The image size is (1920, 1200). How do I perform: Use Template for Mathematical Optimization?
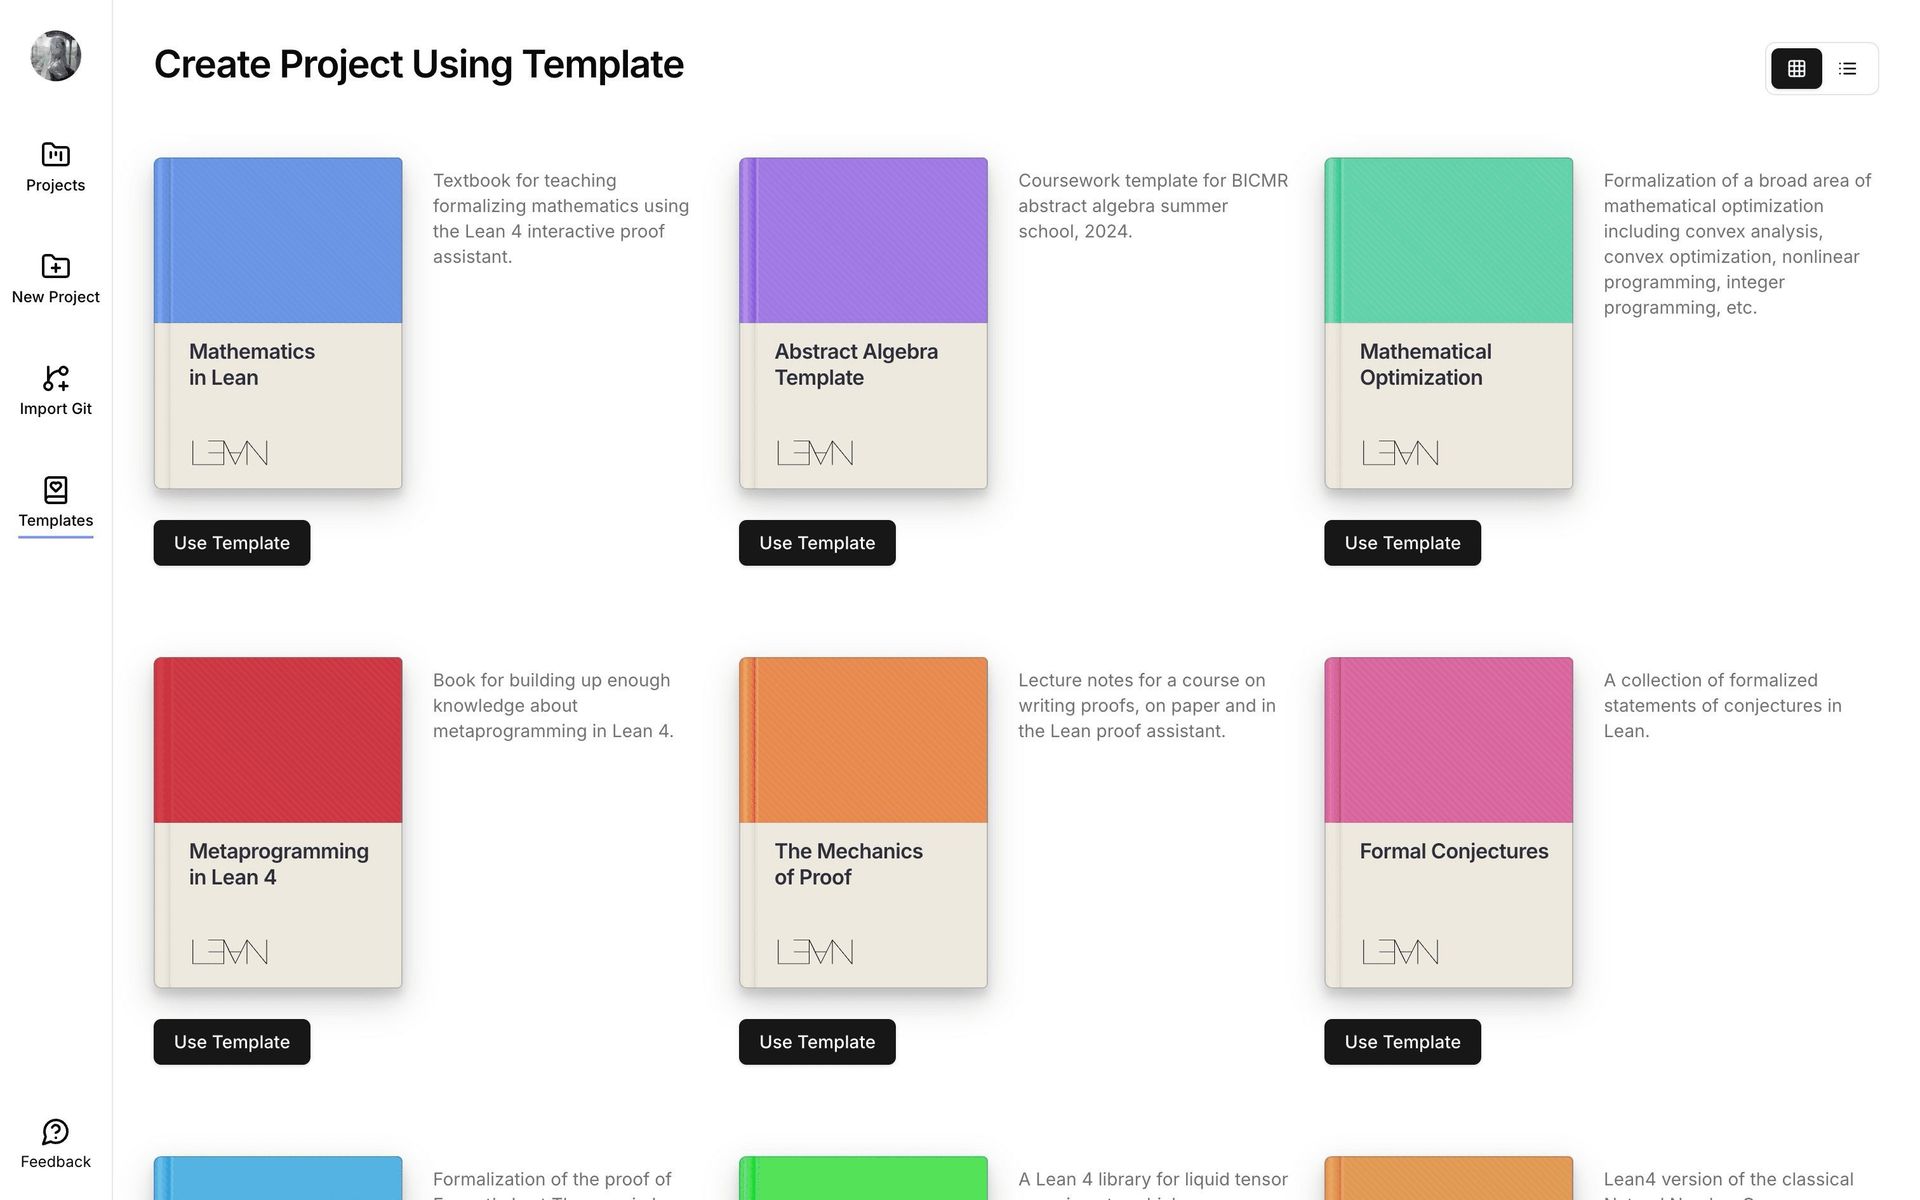[1402, 543]
